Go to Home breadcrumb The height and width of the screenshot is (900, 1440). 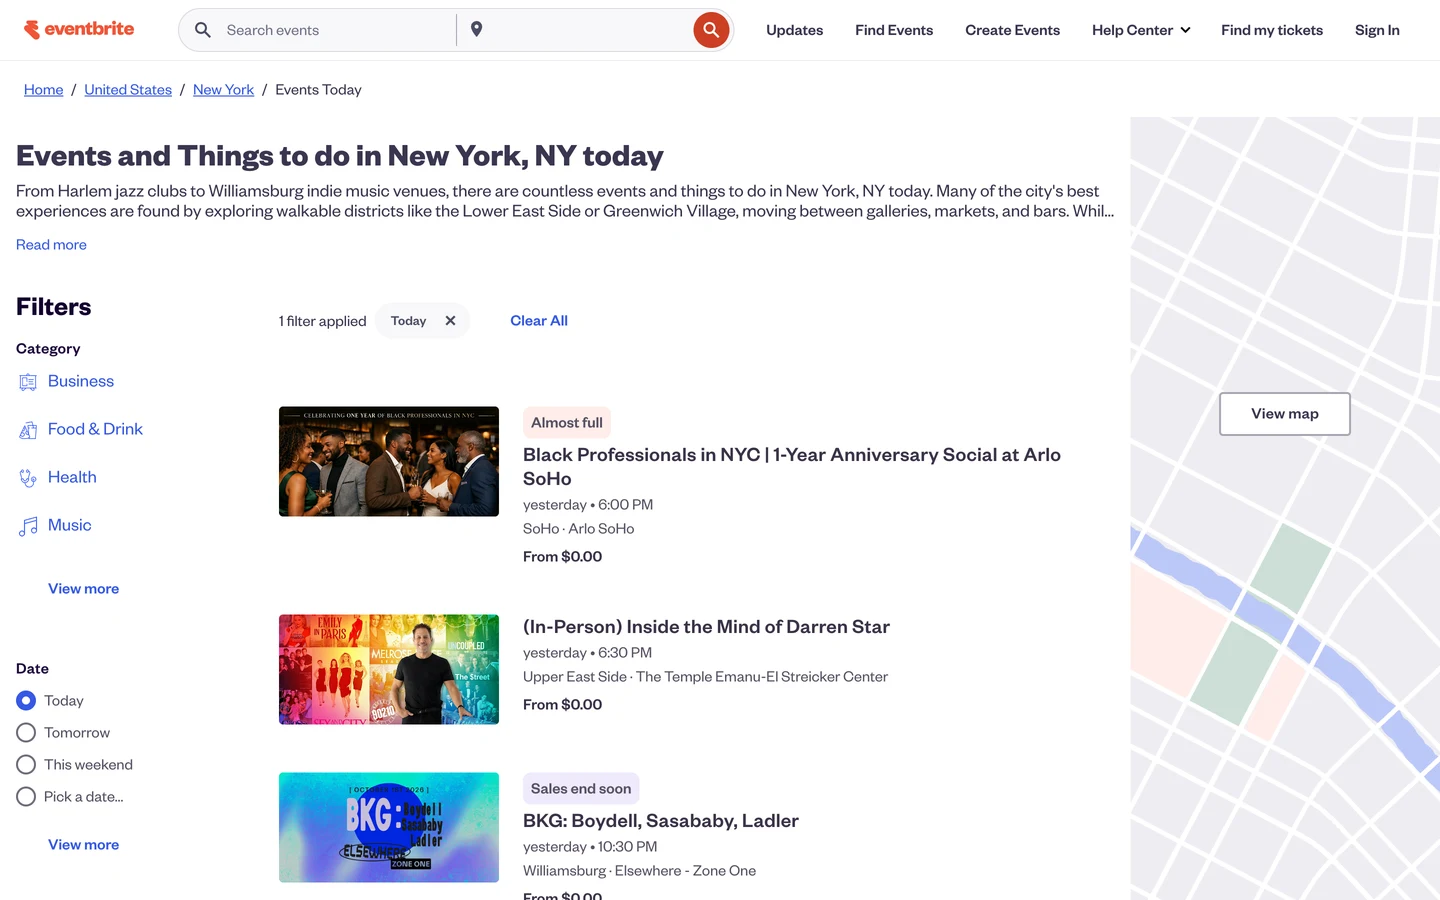(x=44, y=90)
